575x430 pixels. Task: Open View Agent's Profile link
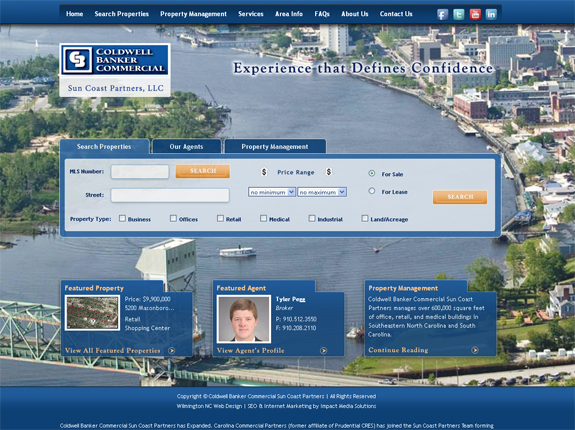(x=250, y=350)
